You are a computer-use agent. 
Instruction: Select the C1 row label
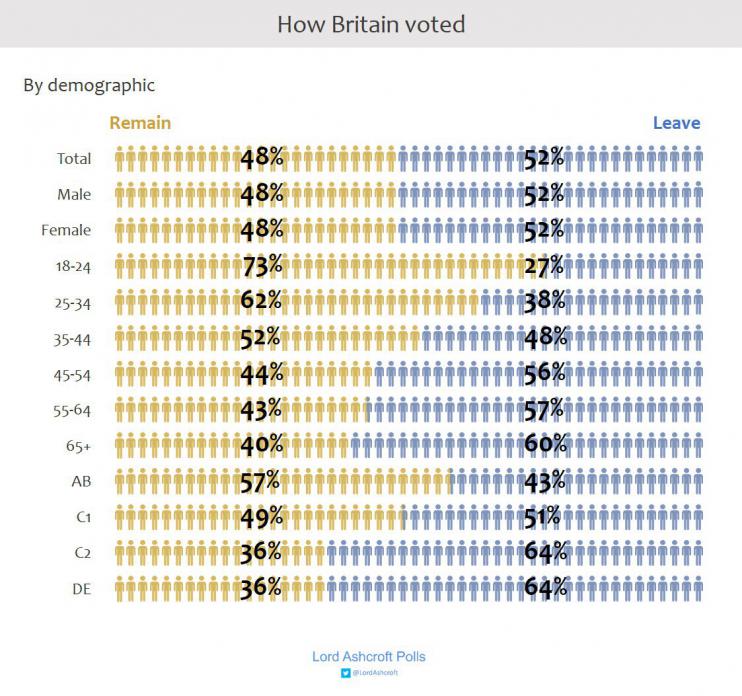(x=81, y=517)
